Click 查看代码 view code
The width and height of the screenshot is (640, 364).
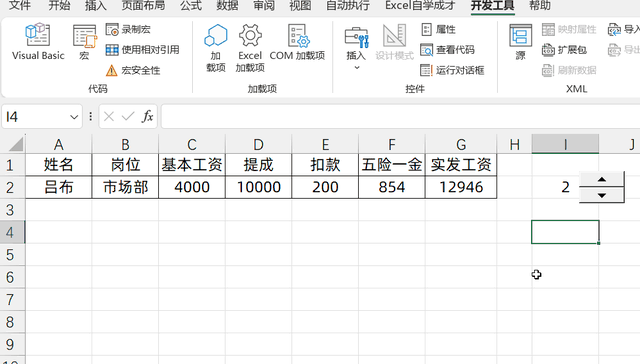coord(447,50)
